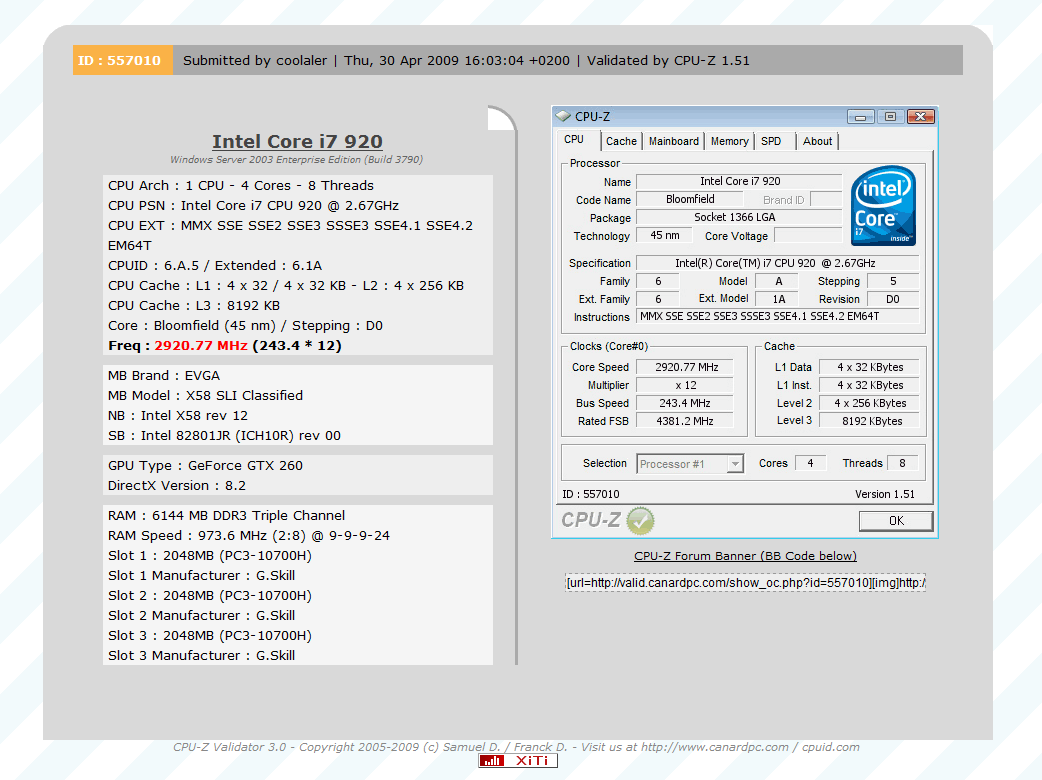1042x780 pixels.
Task: Go to the Memory tab
Action: (x=729, y=141)
